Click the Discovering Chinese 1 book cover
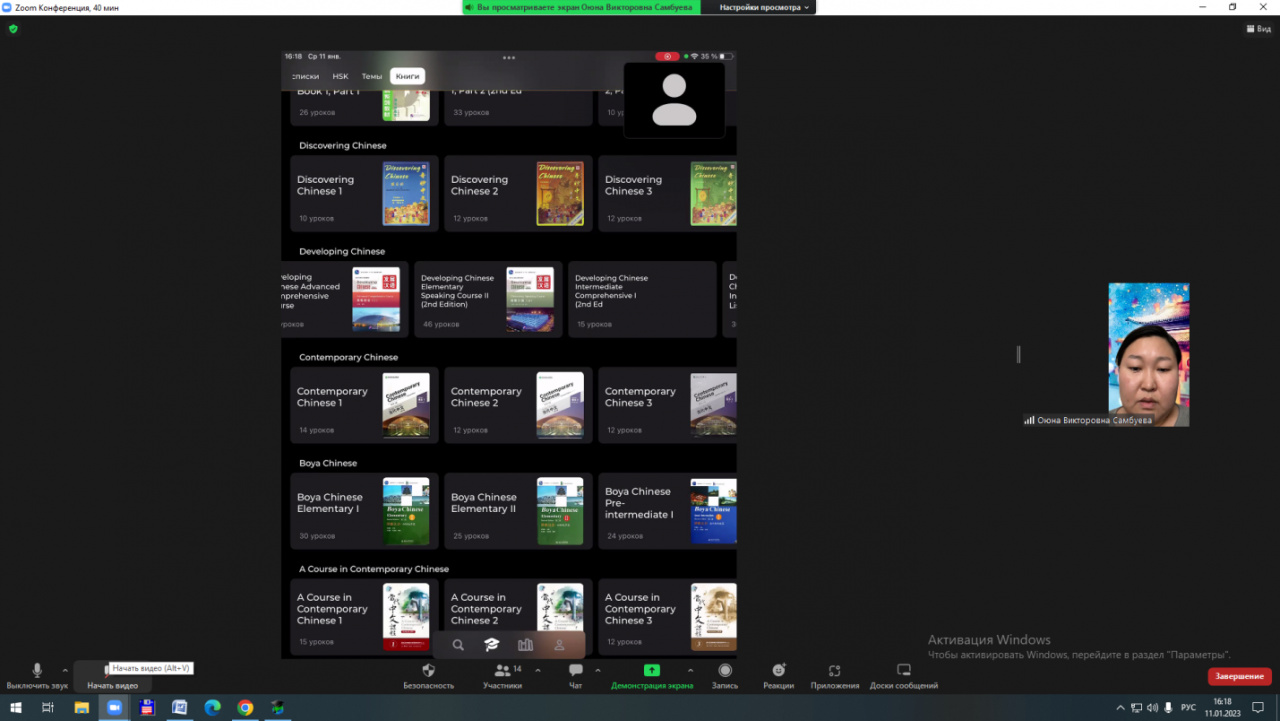Image resolution: width=1280 pixels, height=721 pixels. (x=406, y=192)
